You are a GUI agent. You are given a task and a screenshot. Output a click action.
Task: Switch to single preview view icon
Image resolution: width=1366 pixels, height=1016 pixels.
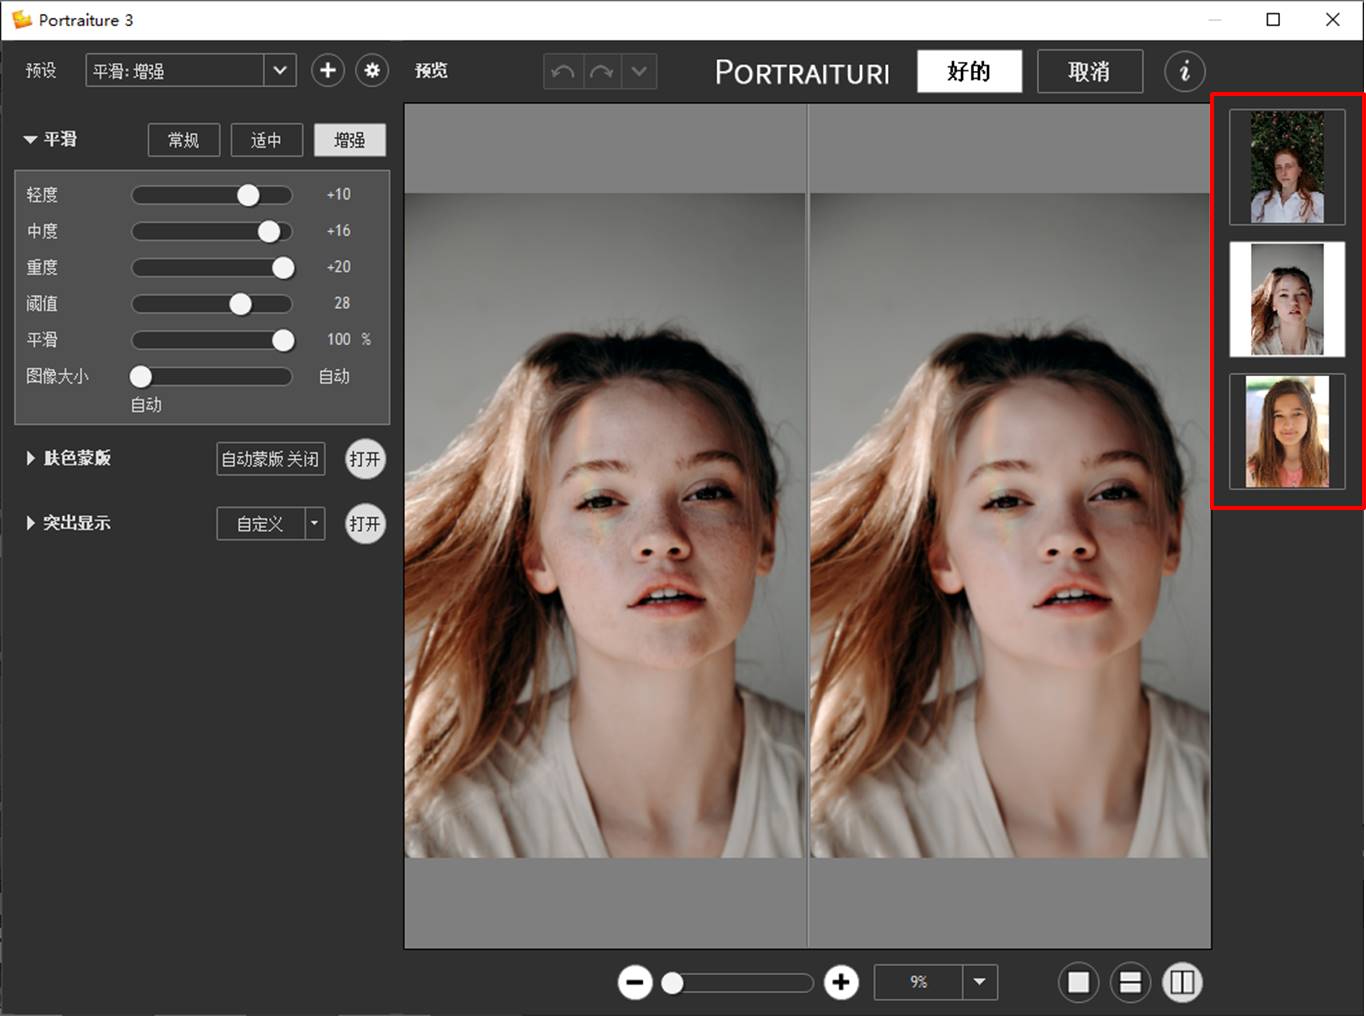1078,983
